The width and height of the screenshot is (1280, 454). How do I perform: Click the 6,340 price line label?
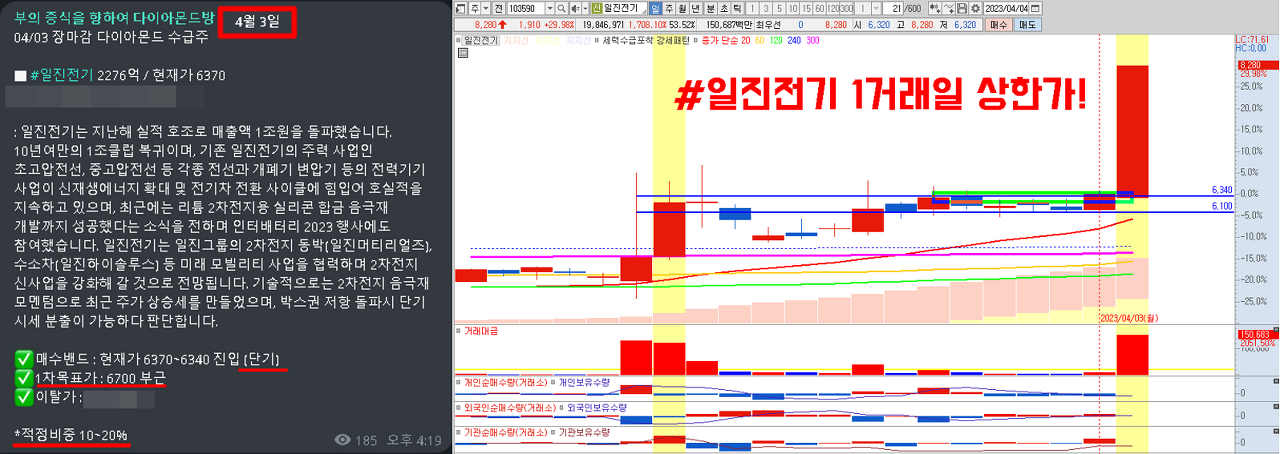click(1221, 189)
